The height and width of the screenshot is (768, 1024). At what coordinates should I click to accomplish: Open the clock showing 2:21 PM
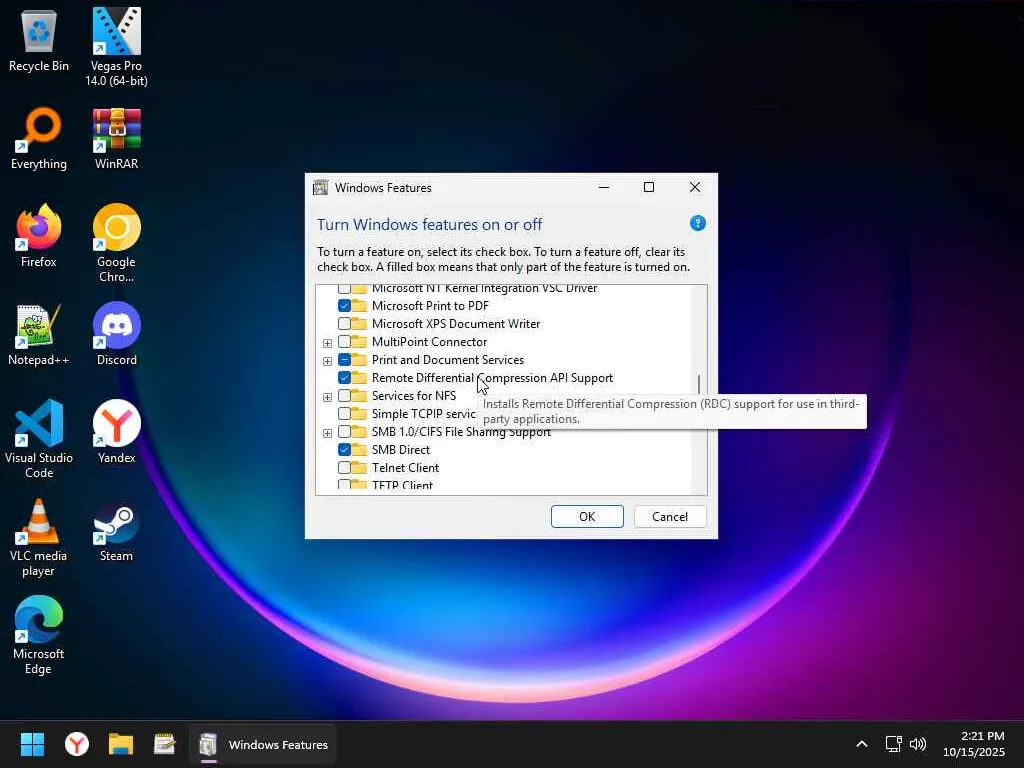tap(973, 744)
